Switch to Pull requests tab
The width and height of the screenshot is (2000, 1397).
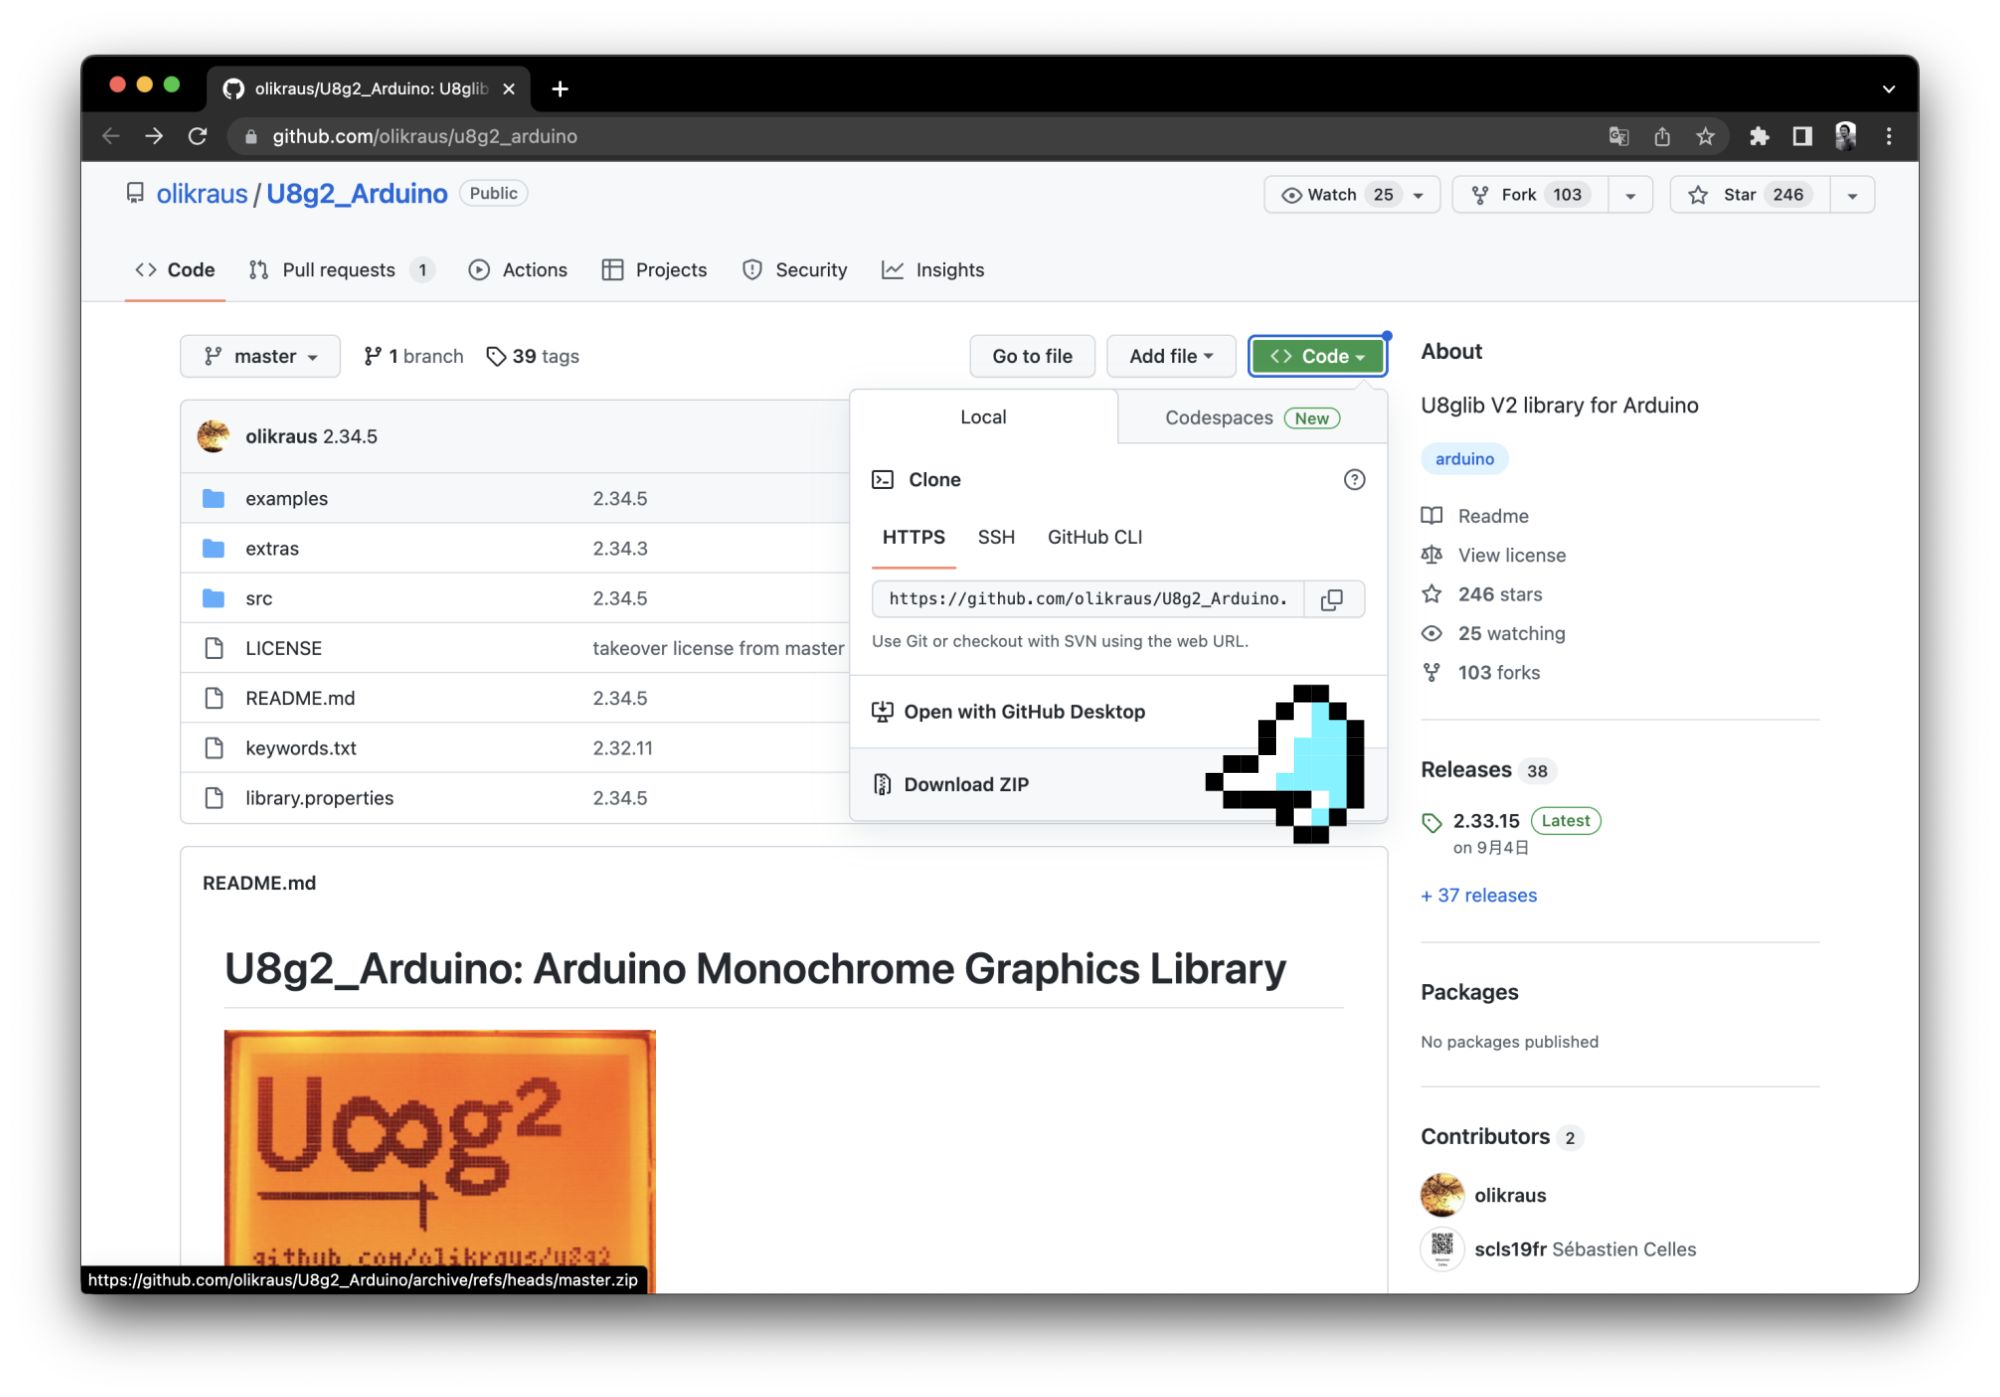tap(341, 270)
